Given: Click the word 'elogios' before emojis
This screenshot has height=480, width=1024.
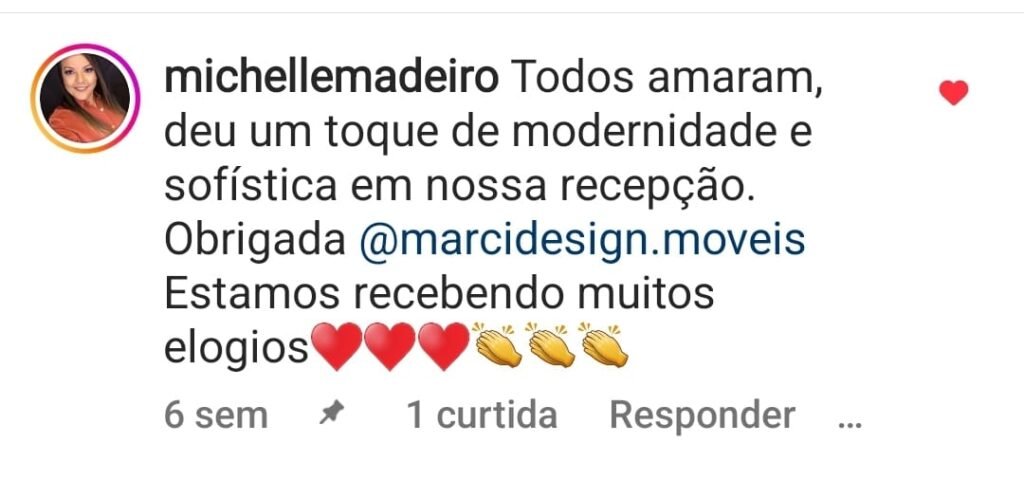Looking at the screenshot, I should (x=236, y=349).
